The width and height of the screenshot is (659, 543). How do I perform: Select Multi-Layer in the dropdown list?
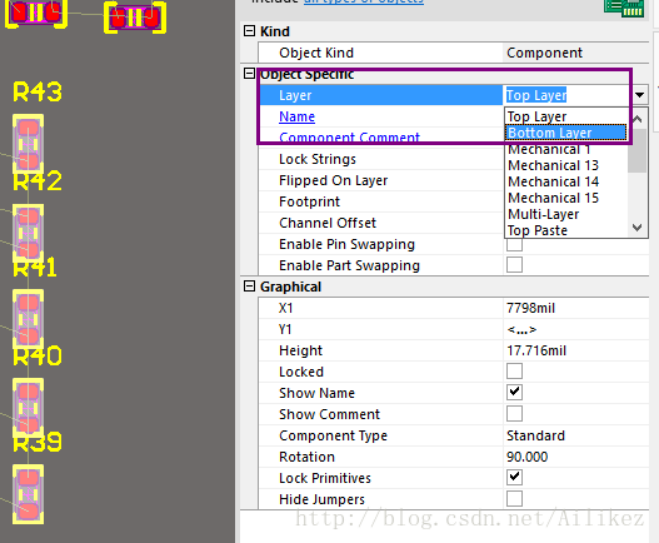543,214
